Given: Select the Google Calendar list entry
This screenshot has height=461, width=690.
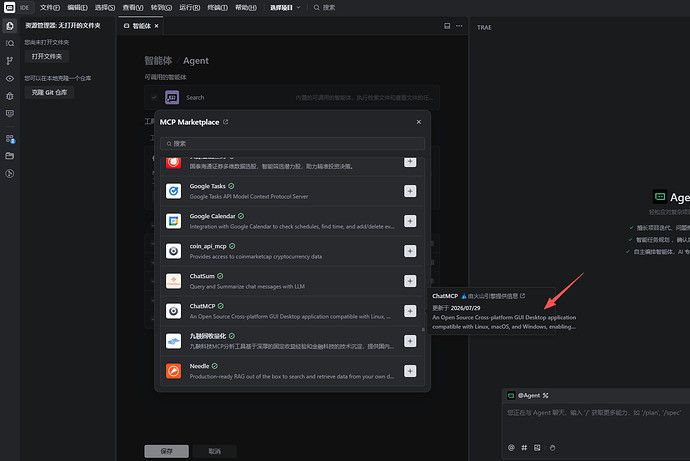Looking at the screenshot, I should [x=291, y=221].
